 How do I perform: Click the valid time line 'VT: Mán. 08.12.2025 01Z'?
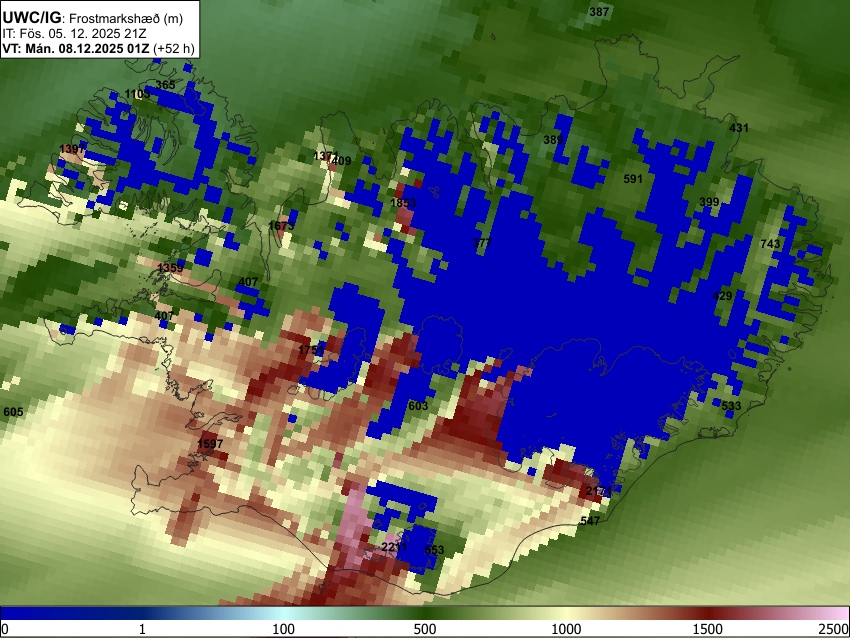(x=76, y=48)
